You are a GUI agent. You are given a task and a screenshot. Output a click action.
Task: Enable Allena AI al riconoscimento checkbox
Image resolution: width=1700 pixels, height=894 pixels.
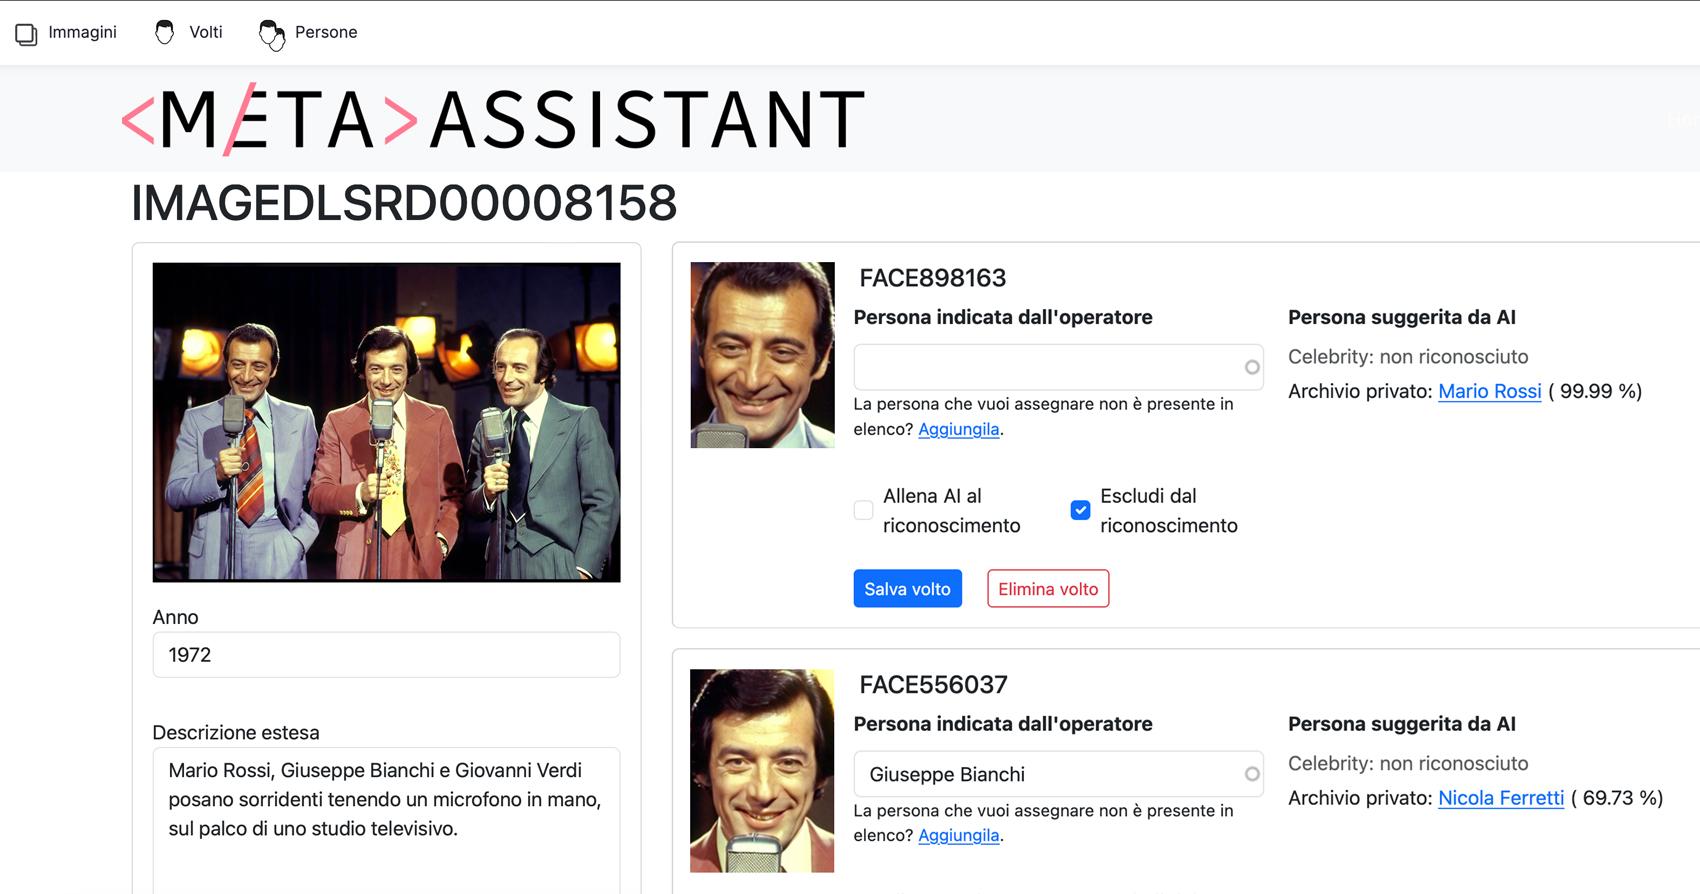tap(863, 510)
